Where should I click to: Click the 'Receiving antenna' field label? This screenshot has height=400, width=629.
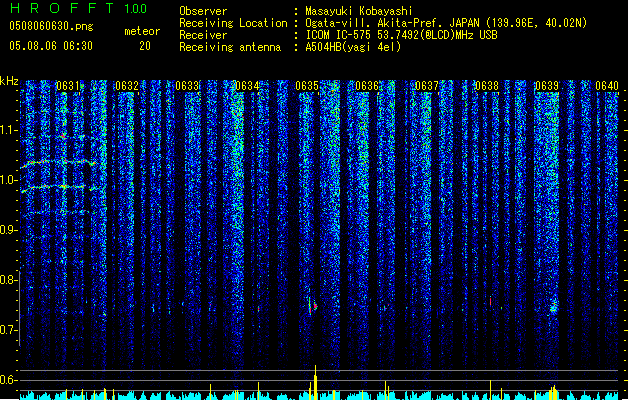pos(230,47)
